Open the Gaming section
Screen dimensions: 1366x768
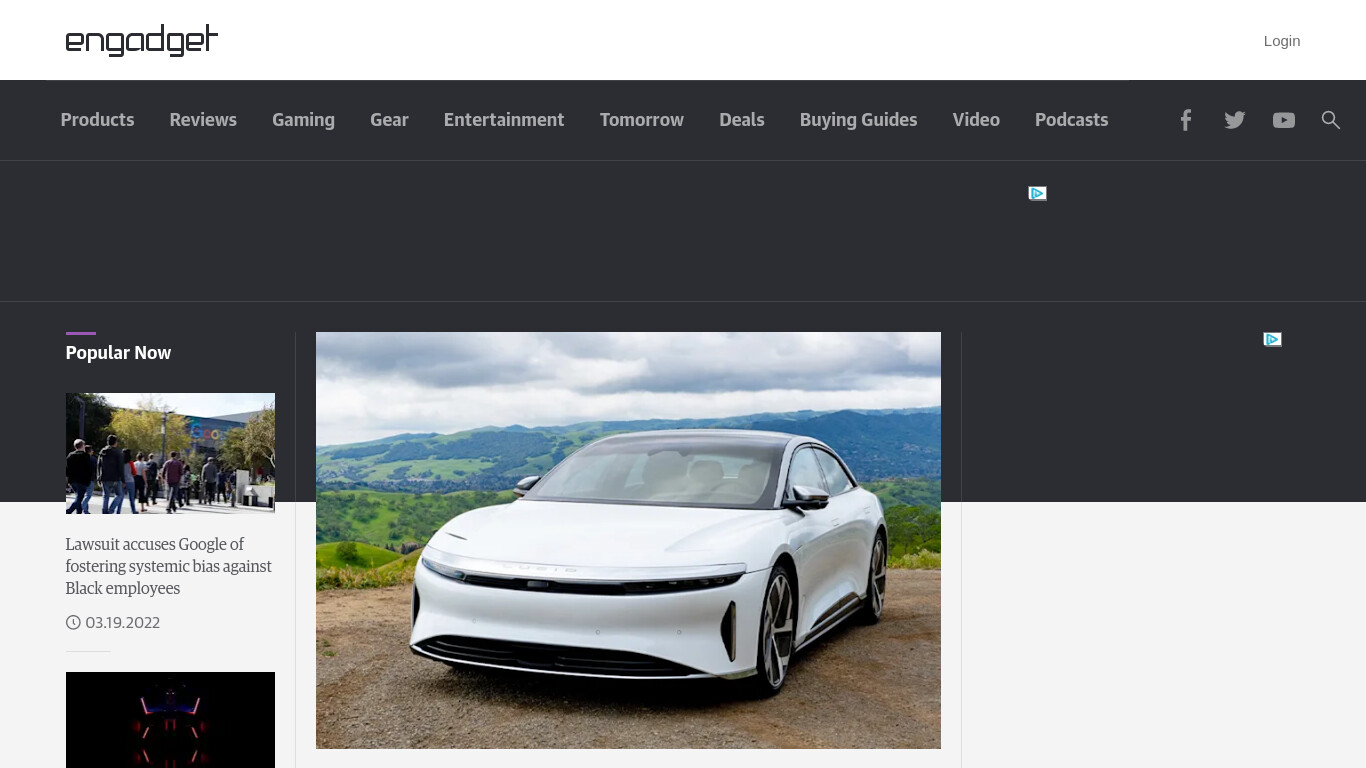click(x=303, y=120)
